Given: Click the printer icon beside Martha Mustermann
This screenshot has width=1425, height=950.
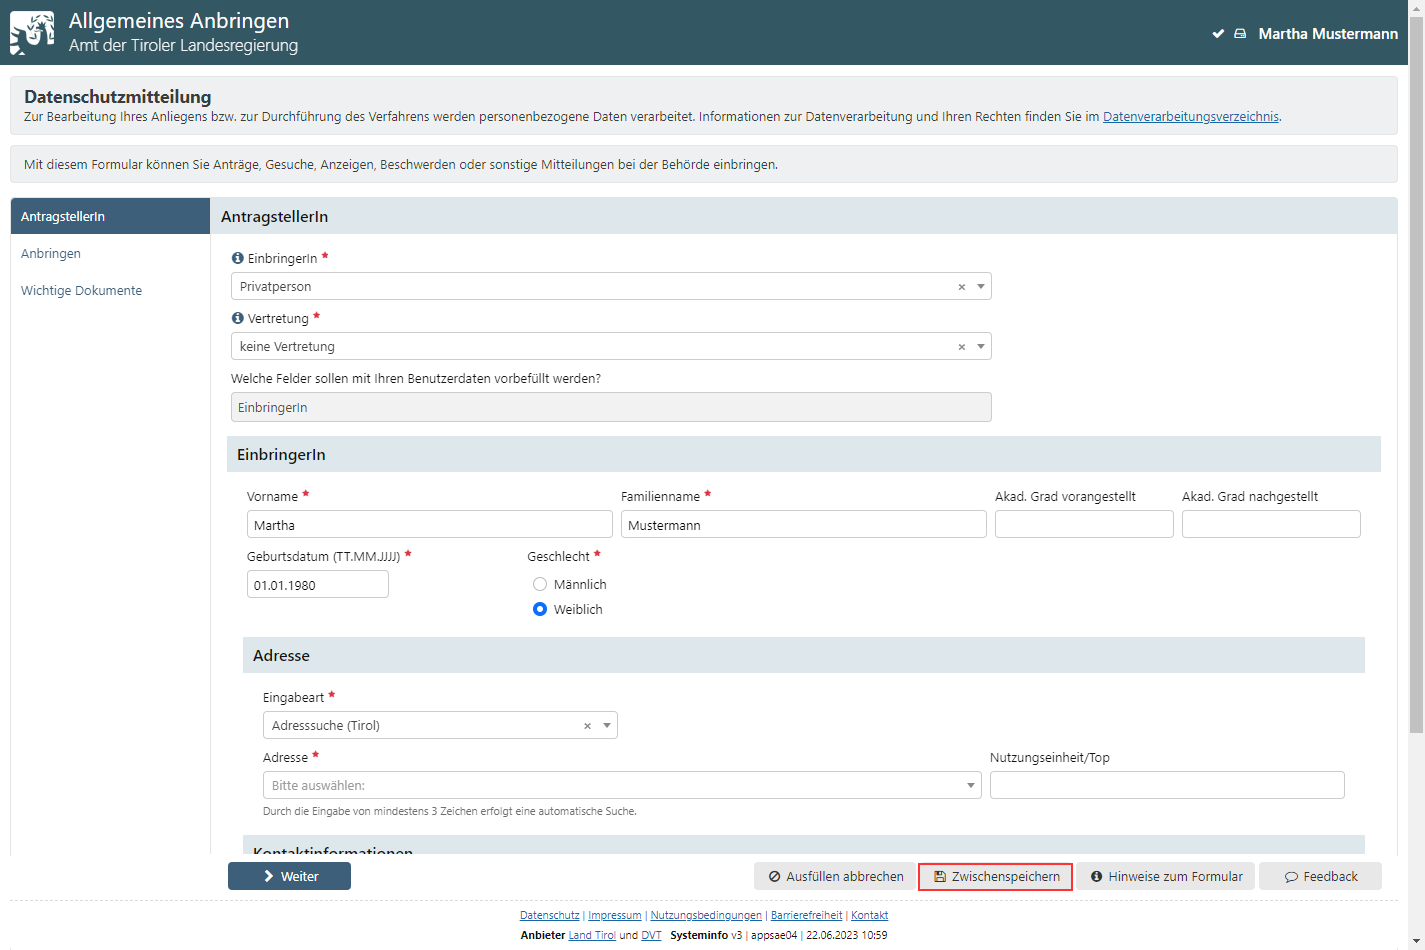Looking at the screenshot, I should 1240,34.
